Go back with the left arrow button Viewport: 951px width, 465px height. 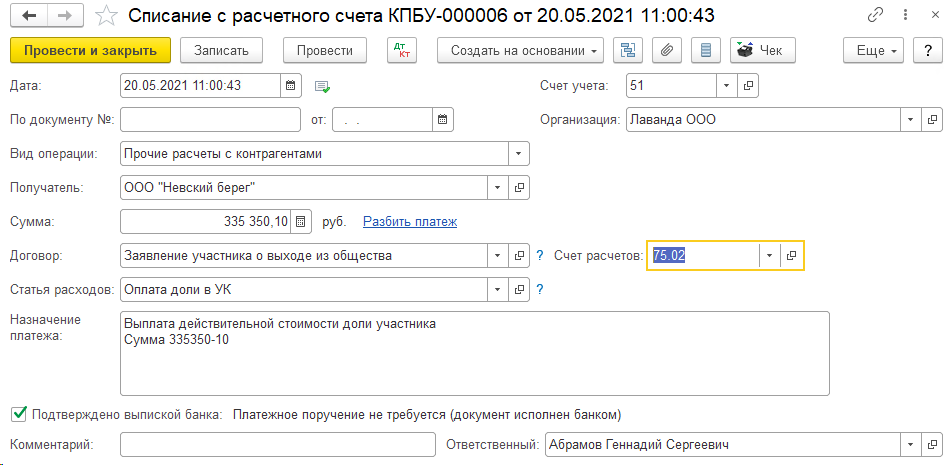[x=29, y=16]
